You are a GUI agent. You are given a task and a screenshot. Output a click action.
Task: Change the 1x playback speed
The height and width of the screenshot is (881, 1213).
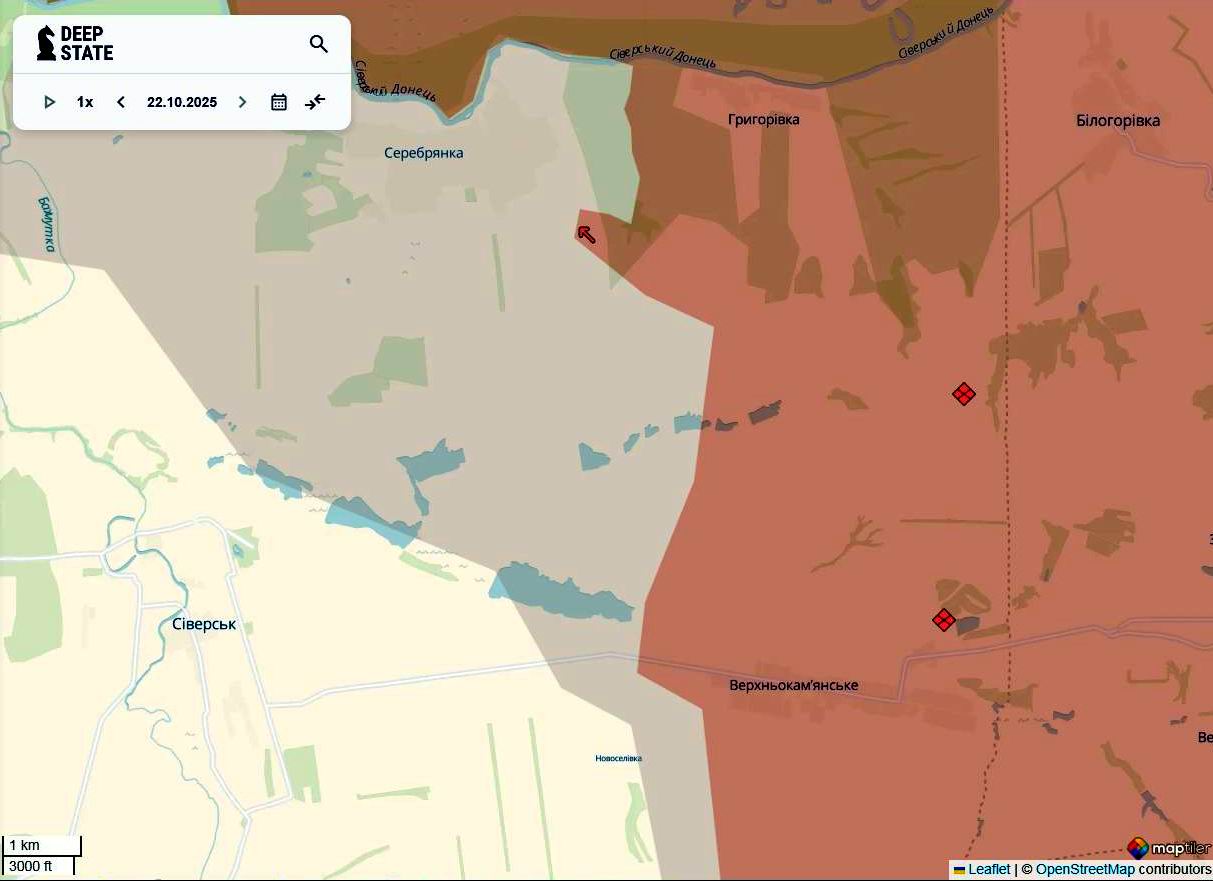[85, 102]
